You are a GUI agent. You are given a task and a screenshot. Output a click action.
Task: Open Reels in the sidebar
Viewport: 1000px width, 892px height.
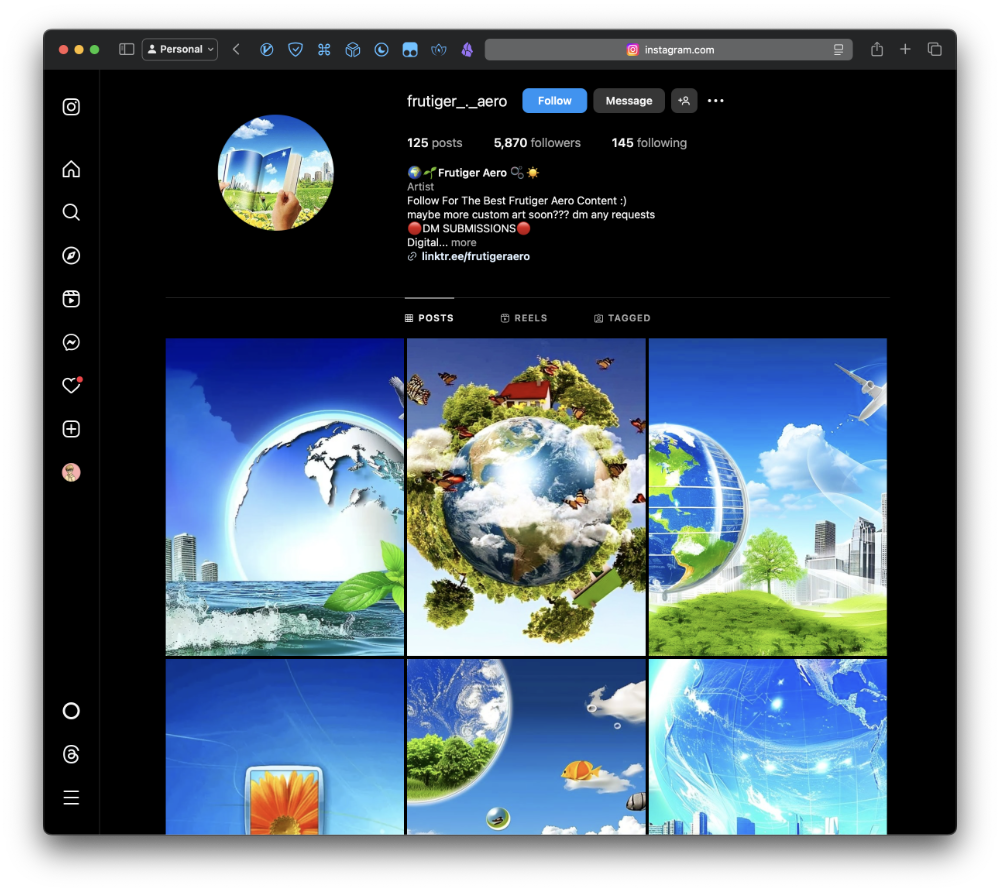tap(71, 299)
